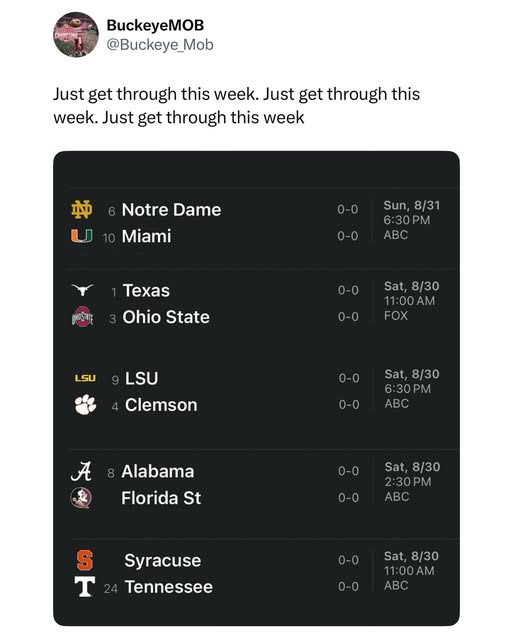Image resolution: width=513 pixels, height=640 pixels.
Task: Open the BuckeyeMOB display name
Action: pyautogui.click(x=155, y=25)
